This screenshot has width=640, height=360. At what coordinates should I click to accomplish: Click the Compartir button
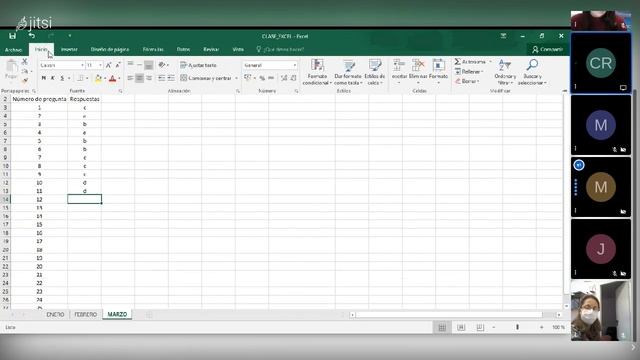point(547,49)
